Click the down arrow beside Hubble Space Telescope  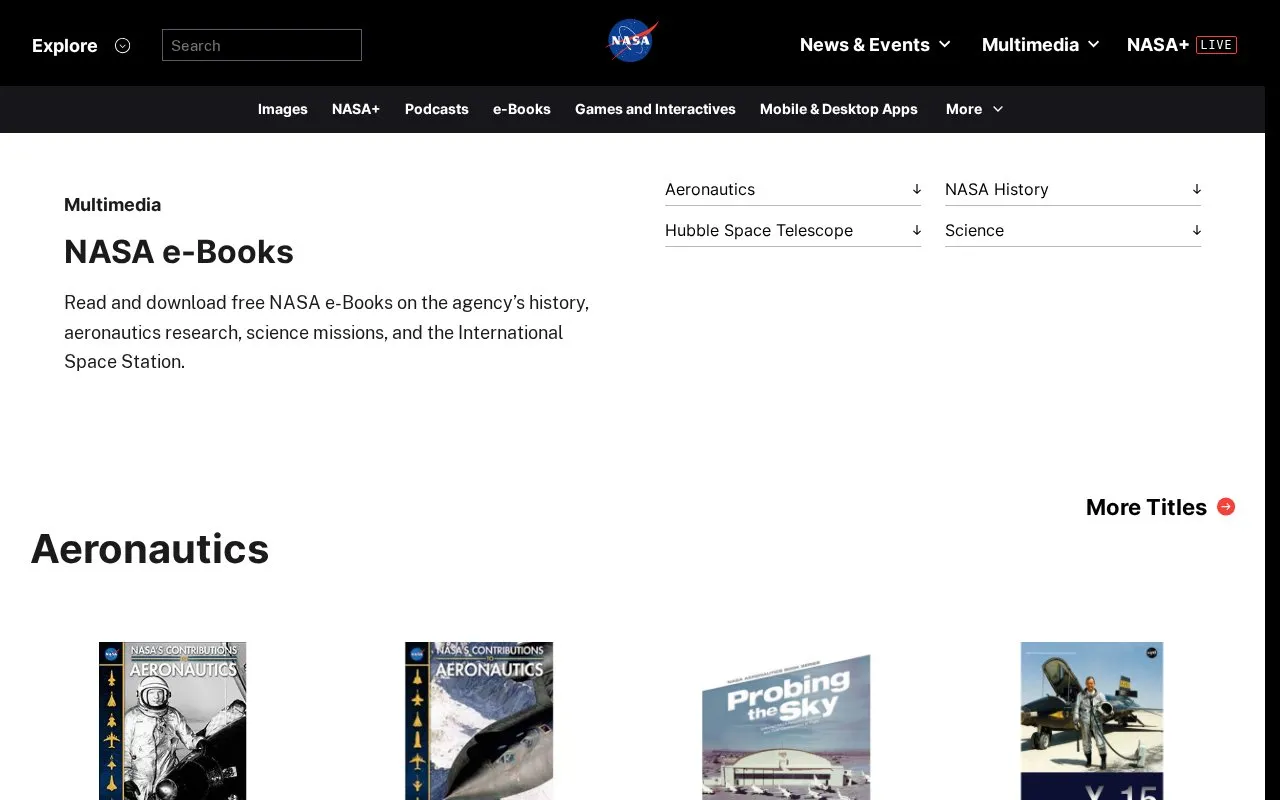coord(916,230)
